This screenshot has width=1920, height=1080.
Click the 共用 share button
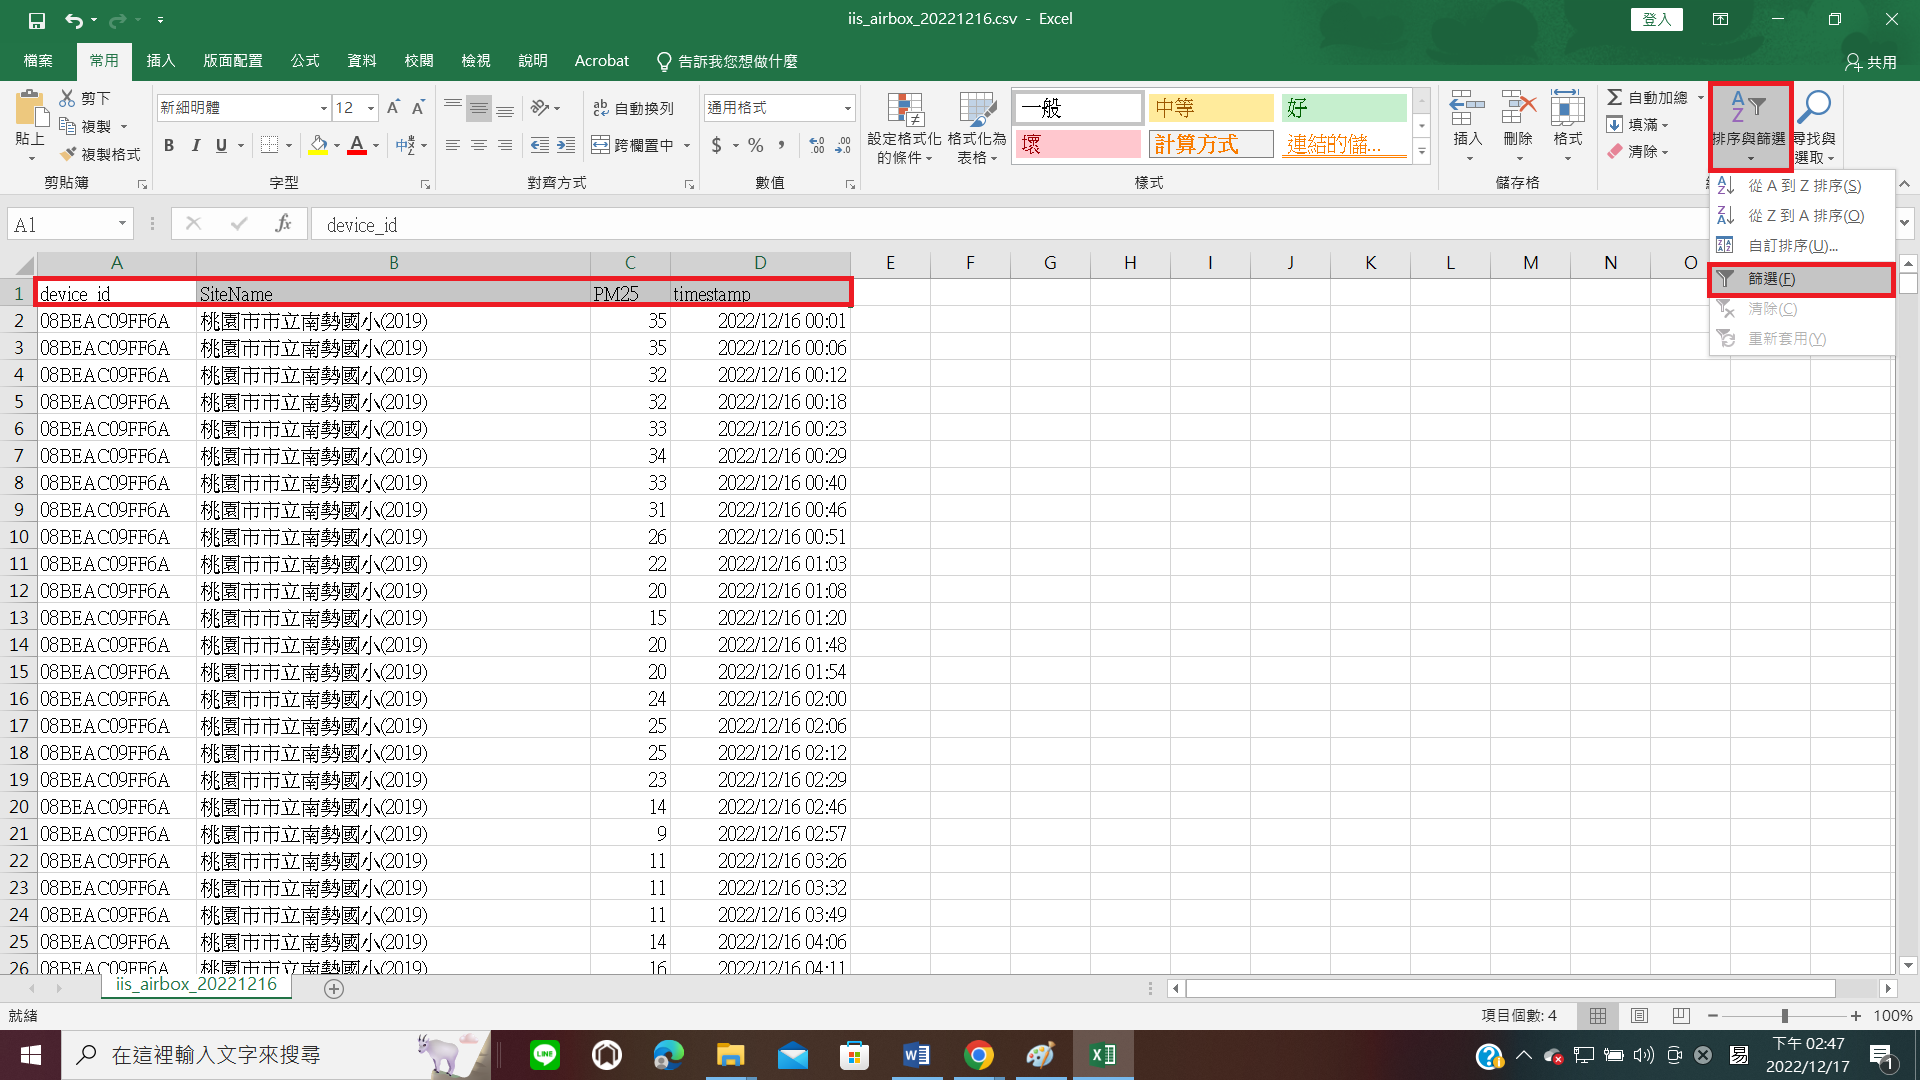point(1870,62)
